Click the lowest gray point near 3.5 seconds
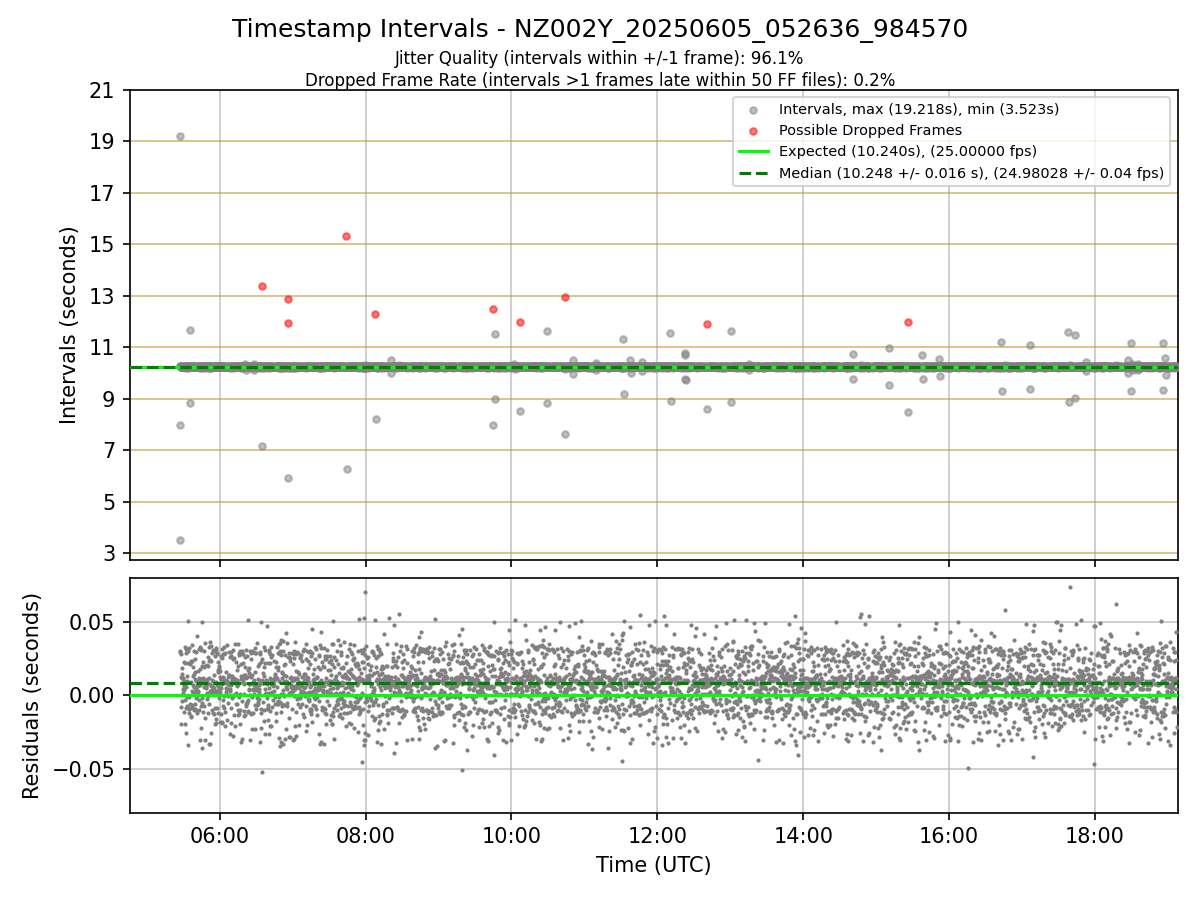The width and height of the screenshot is (1200, 900). click(x=180, y=540)
